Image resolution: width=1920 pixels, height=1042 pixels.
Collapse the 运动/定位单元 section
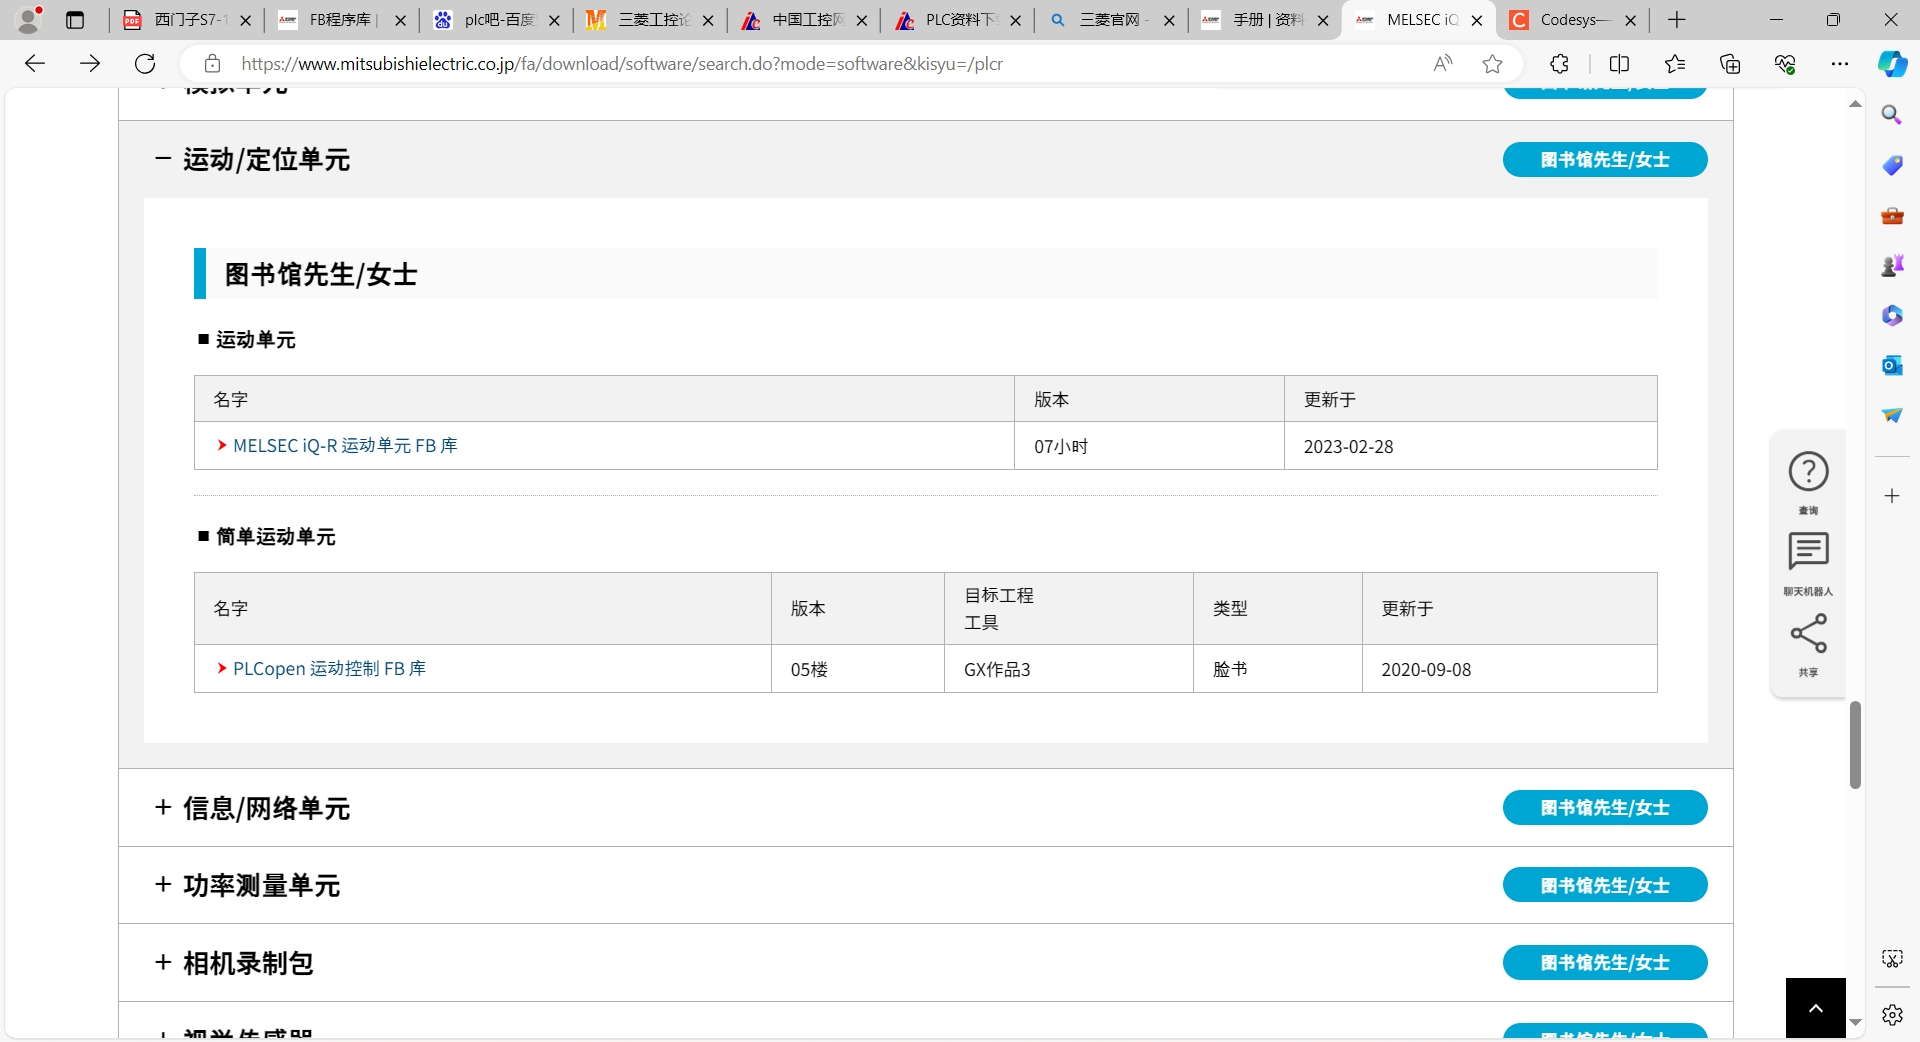[163, 160]
